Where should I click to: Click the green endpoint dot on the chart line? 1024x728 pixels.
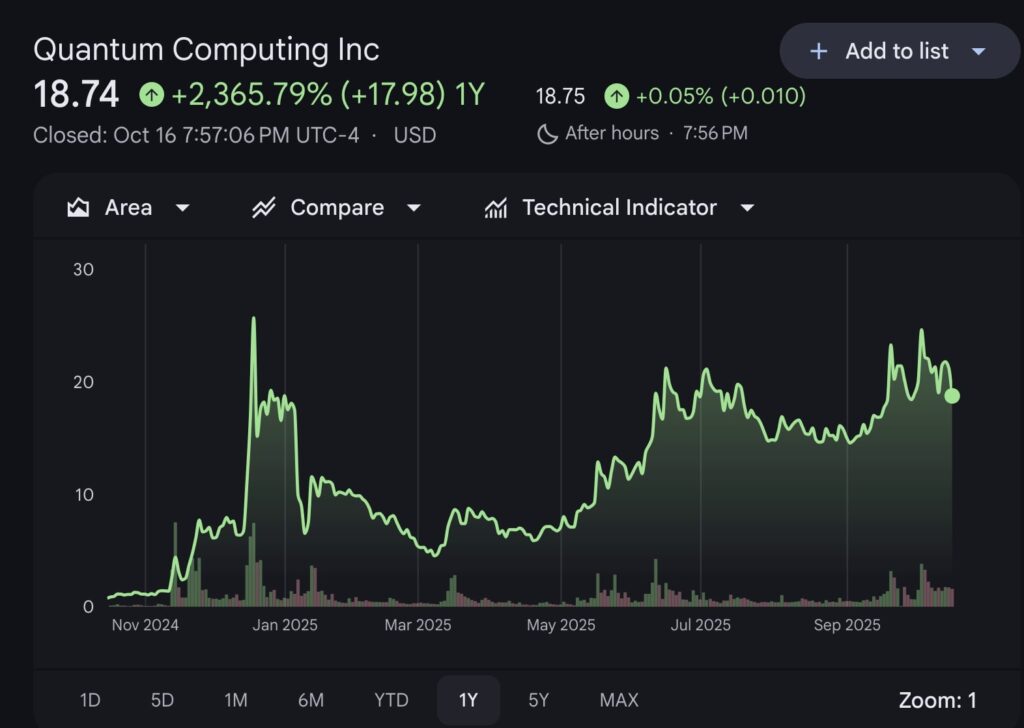point(952,396)
